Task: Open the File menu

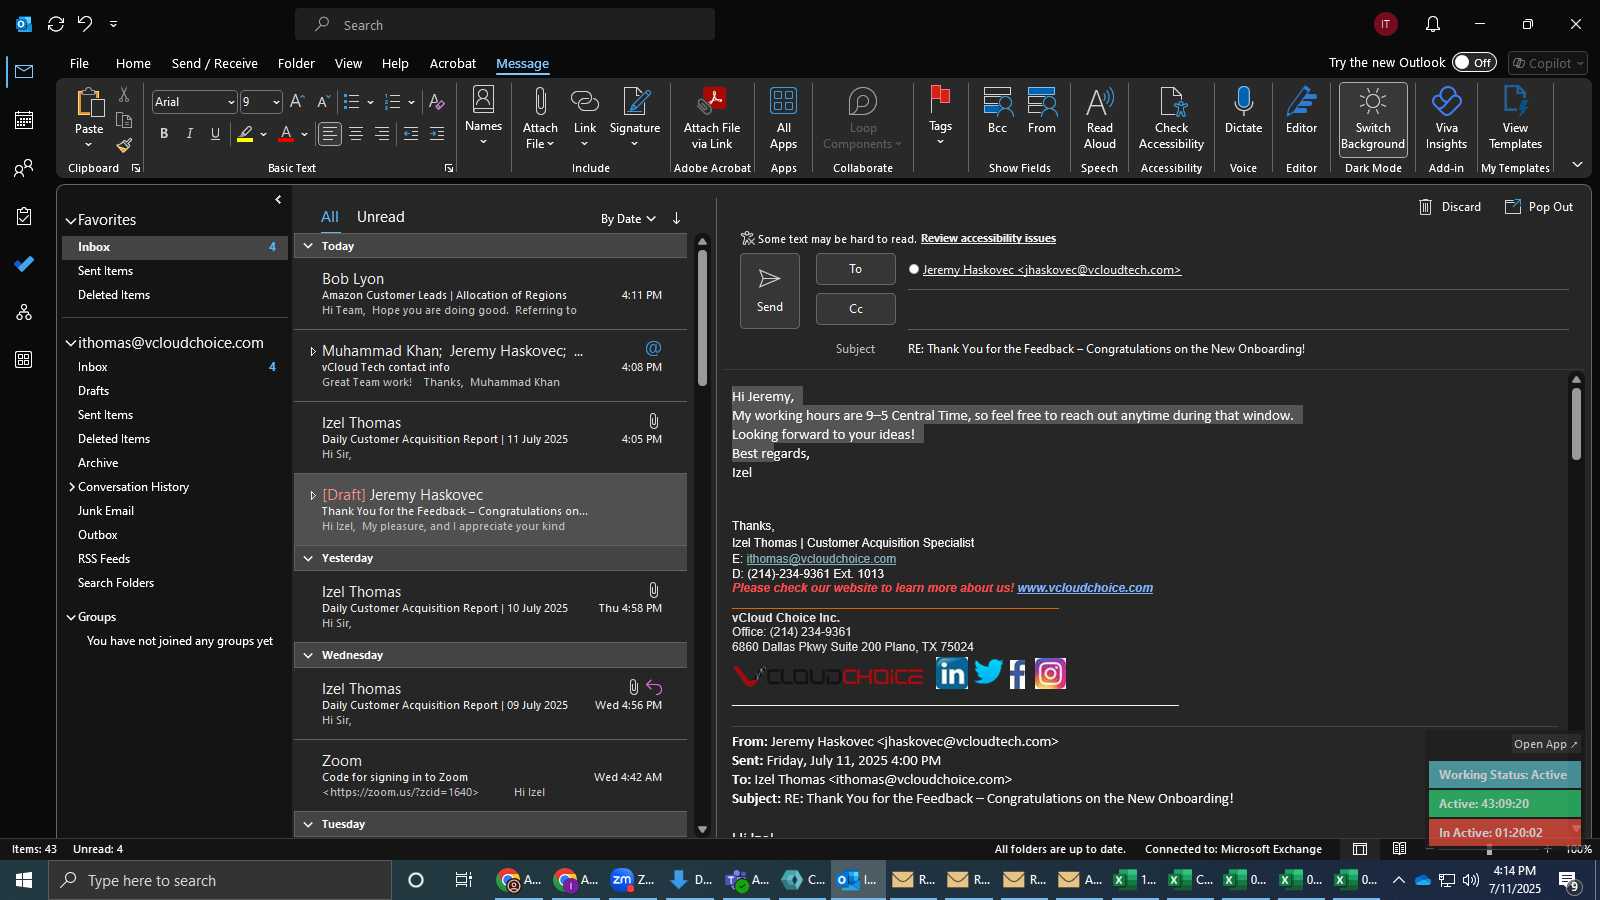Action: click(79, 63)
